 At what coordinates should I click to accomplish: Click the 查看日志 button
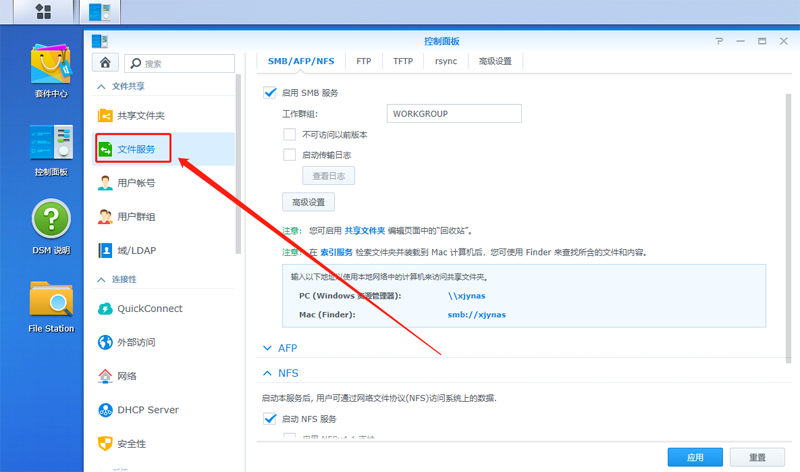point(329,176)
